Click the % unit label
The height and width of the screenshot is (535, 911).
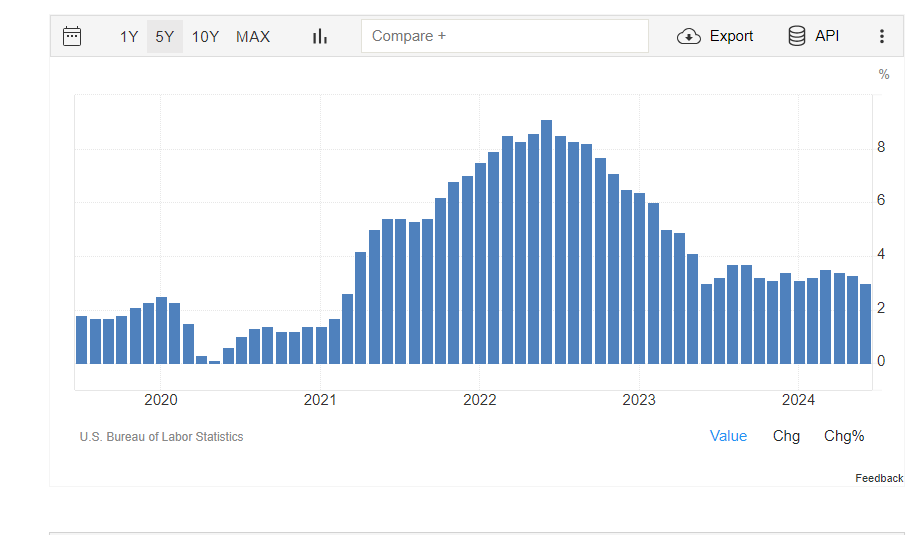pyautogui.click(x=884, y=74)
